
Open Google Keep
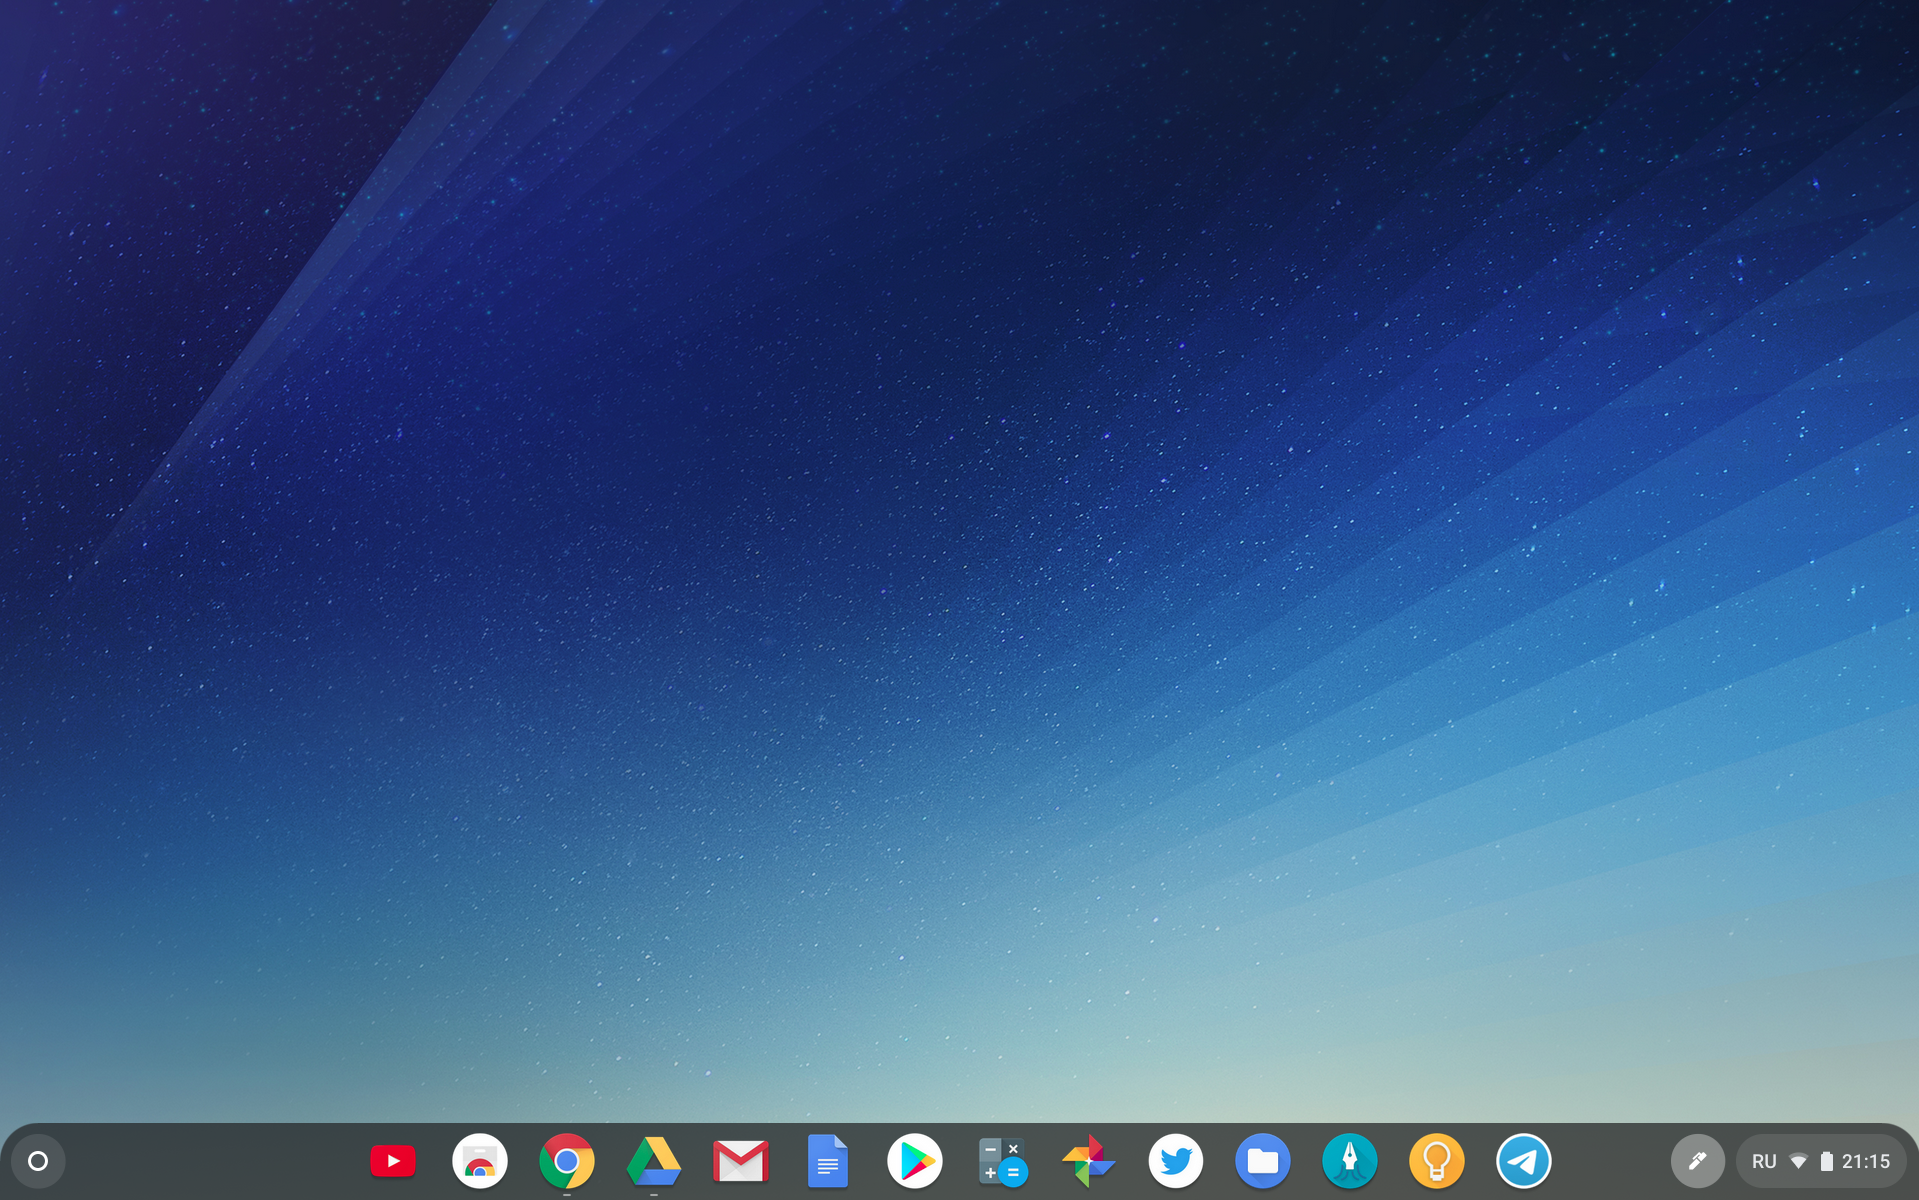(x=1437, y=1161)
